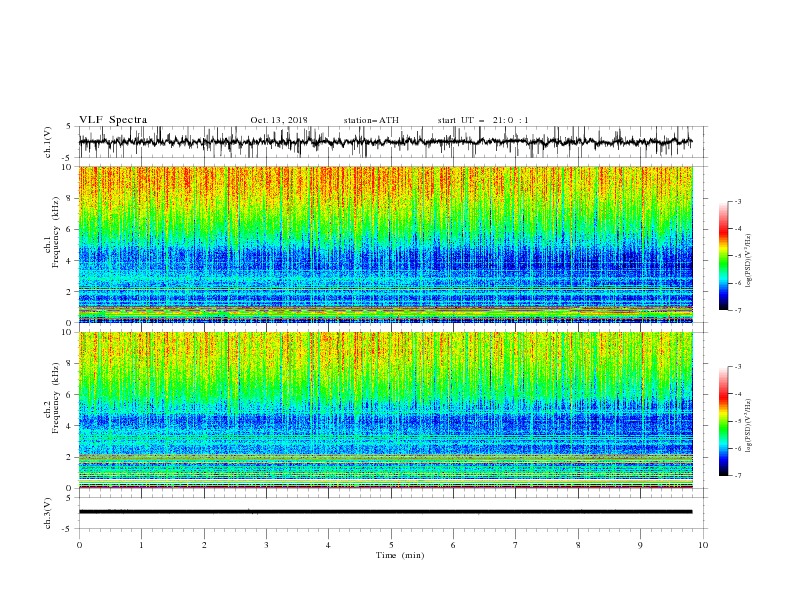Click the time axis tick label '5'

point(391,545)
